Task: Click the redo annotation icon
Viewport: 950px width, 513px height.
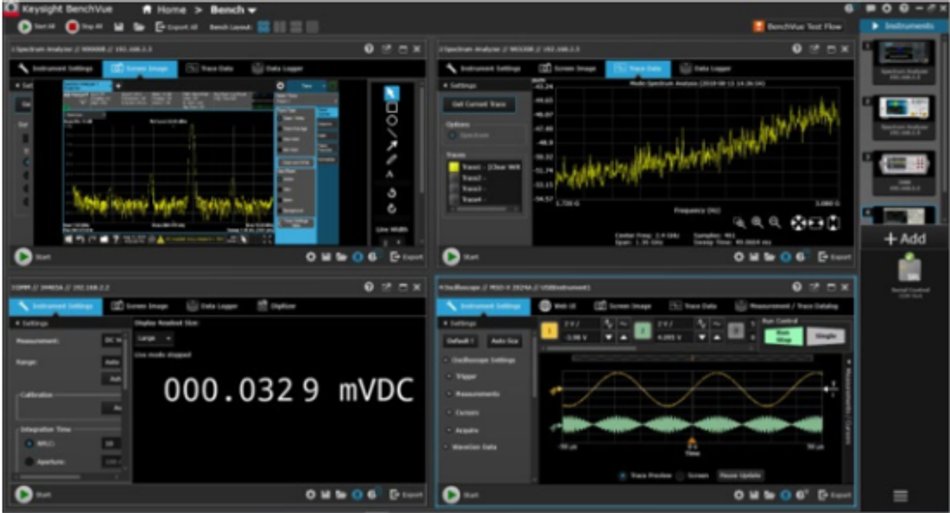Action: pos(391,209)
